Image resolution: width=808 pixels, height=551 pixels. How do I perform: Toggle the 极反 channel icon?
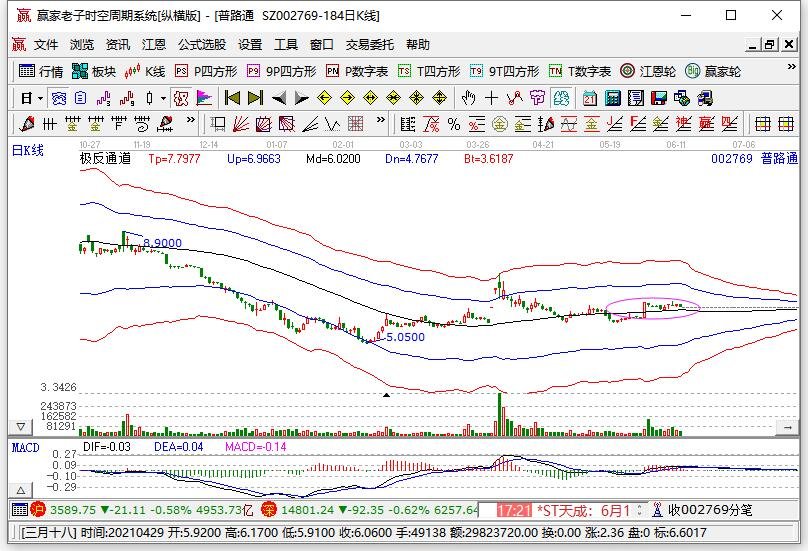(x=181, y=98)
